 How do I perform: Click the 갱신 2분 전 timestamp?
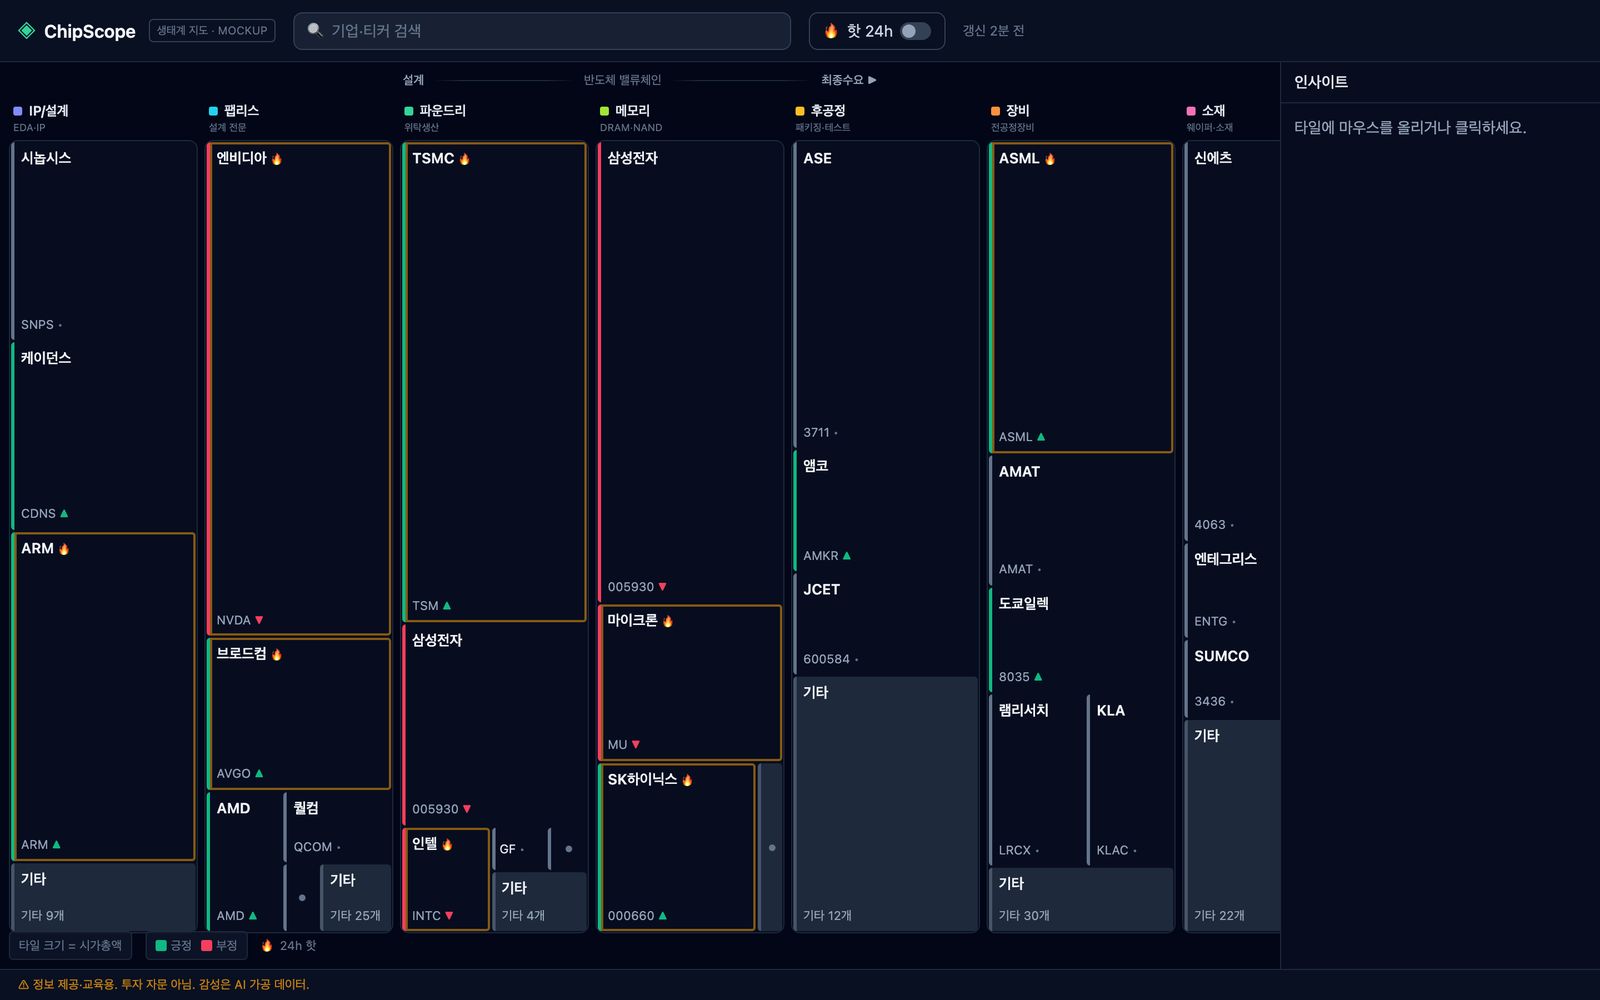pos(993,31)
